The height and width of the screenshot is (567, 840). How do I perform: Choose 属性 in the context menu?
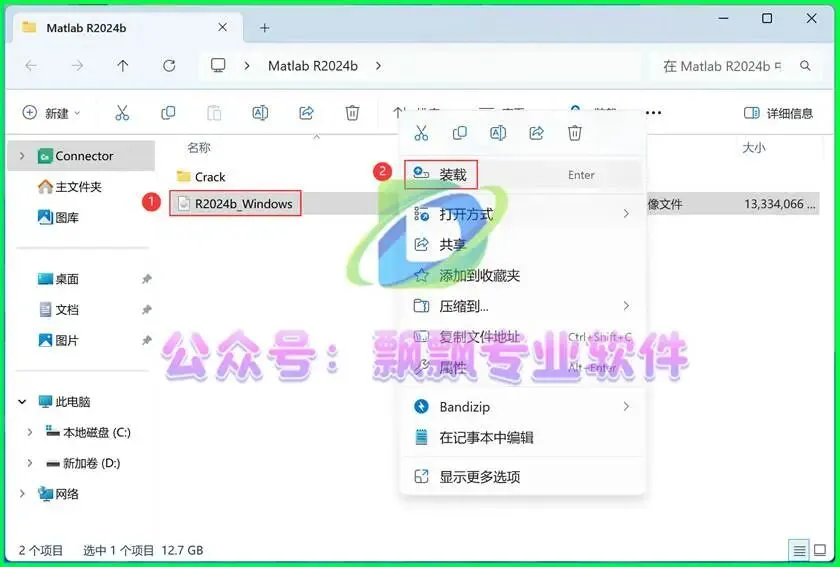pyautogui.click(x=523, y=367)
